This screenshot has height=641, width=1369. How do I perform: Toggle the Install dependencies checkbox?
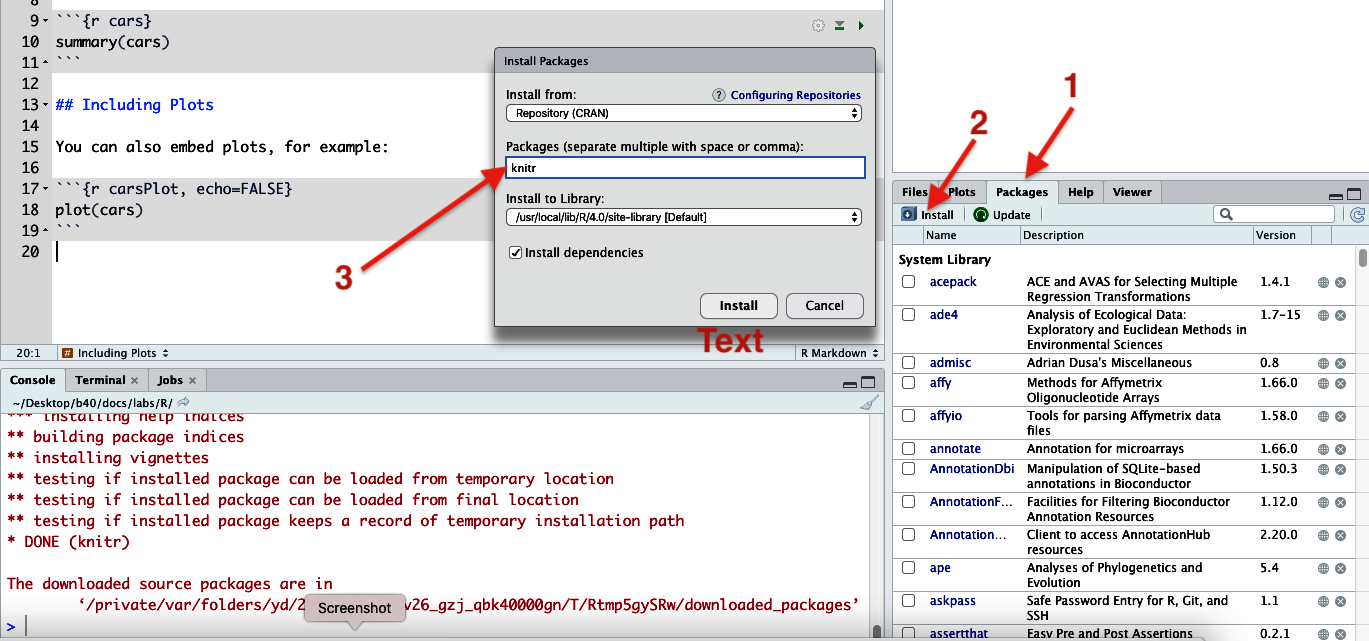516,252
